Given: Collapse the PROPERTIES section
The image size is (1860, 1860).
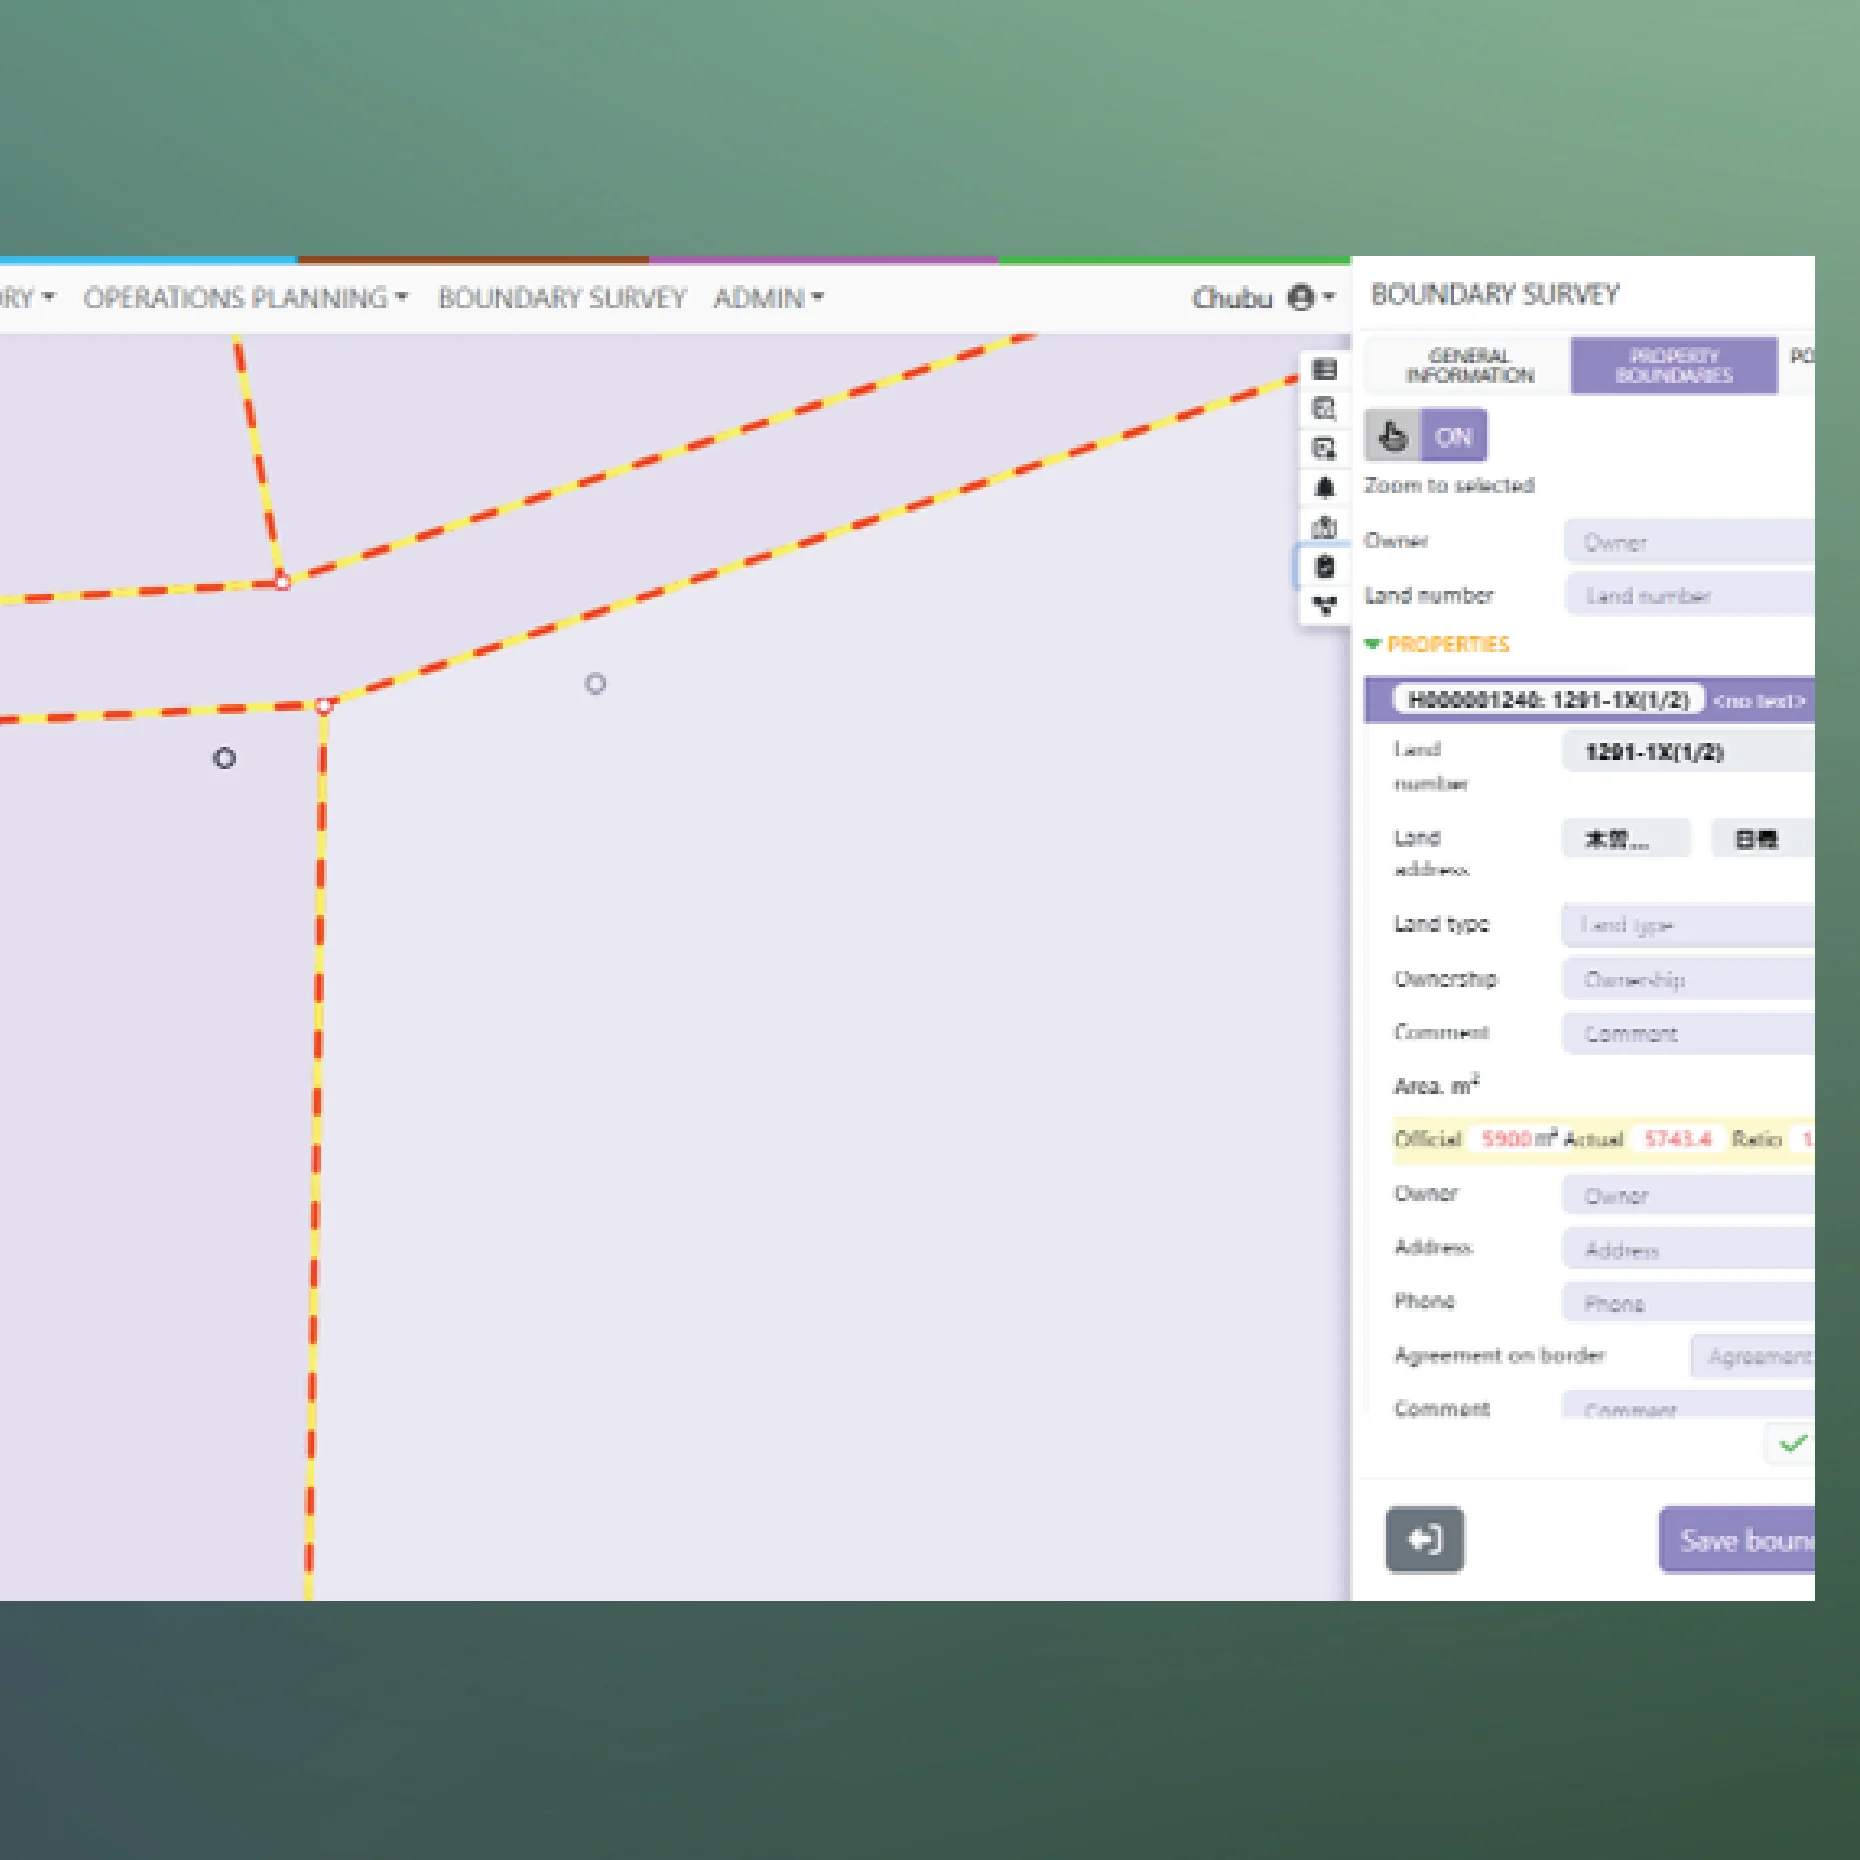Looking at the screenshot, I should click(x=1374, y=644).
